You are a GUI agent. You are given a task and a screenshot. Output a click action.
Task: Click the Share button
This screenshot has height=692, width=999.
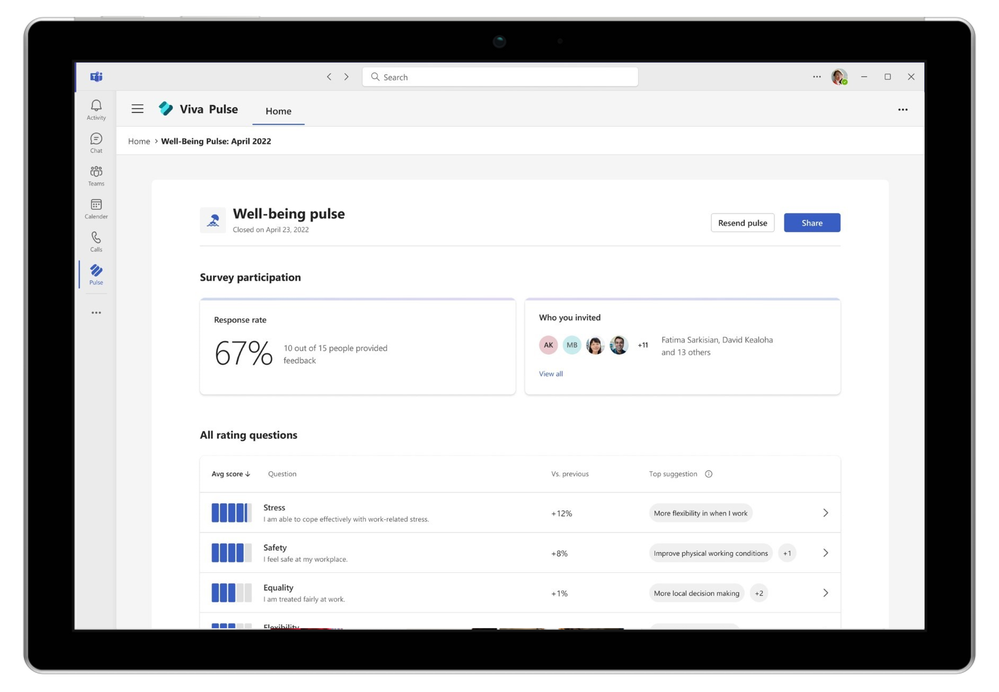(x=812, y=223)
